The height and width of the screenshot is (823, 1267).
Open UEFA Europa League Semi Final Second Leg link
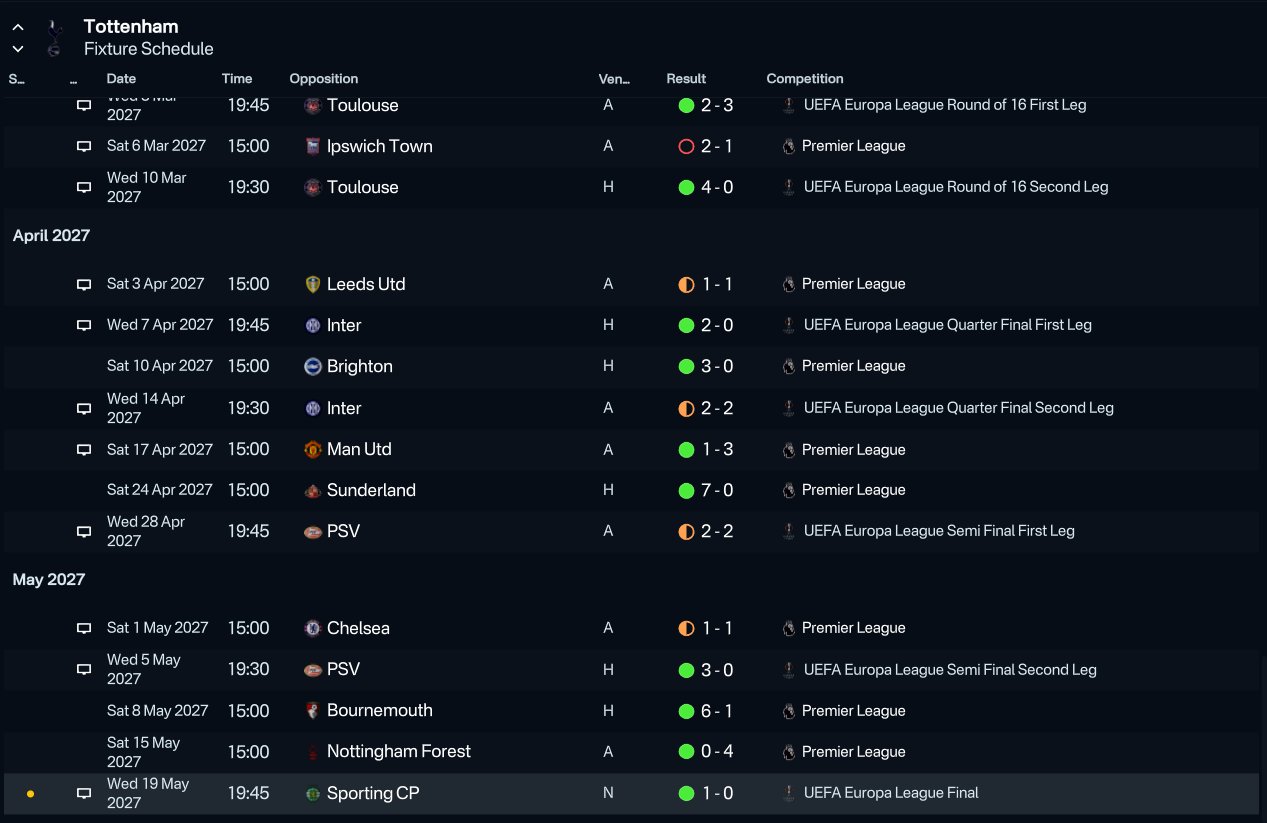950,670
